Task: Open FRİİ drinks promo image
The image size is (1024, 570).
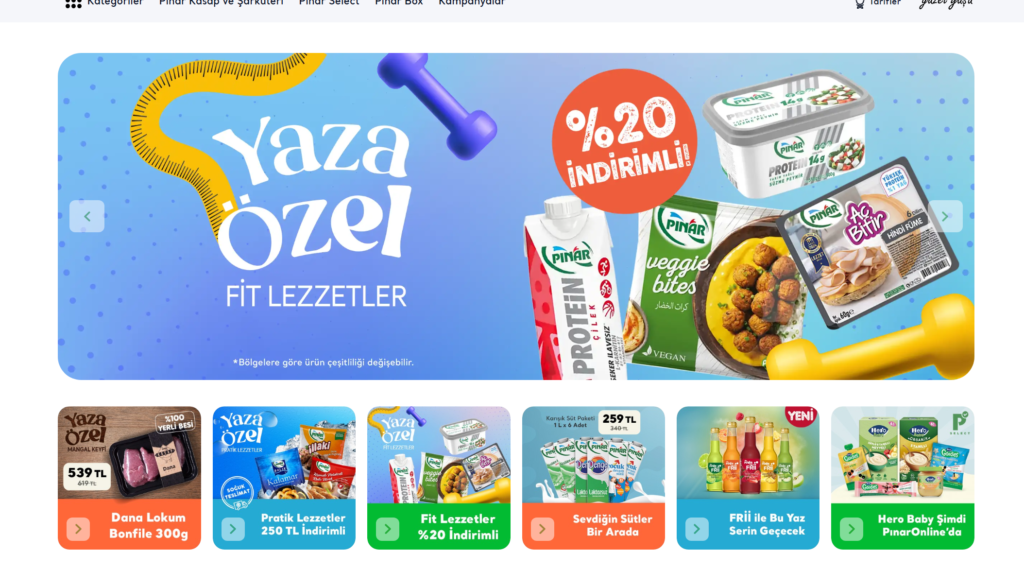Action: [748, 453]
